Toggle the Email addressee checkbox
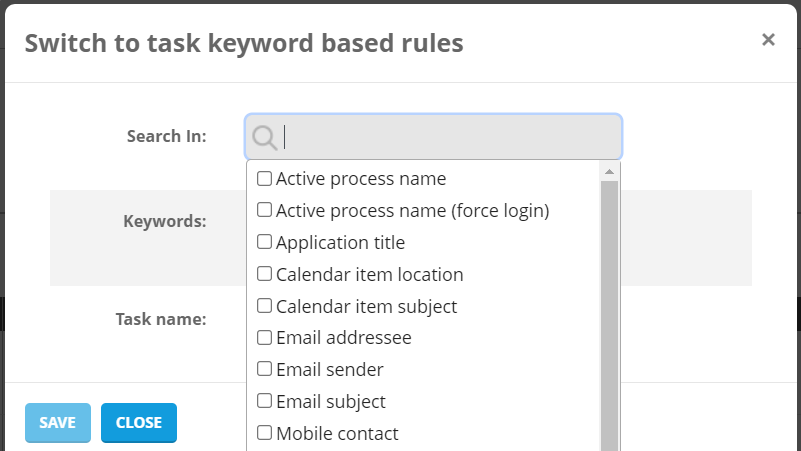The width and height of the screenshot is (801, 451). tap(265, 338)
